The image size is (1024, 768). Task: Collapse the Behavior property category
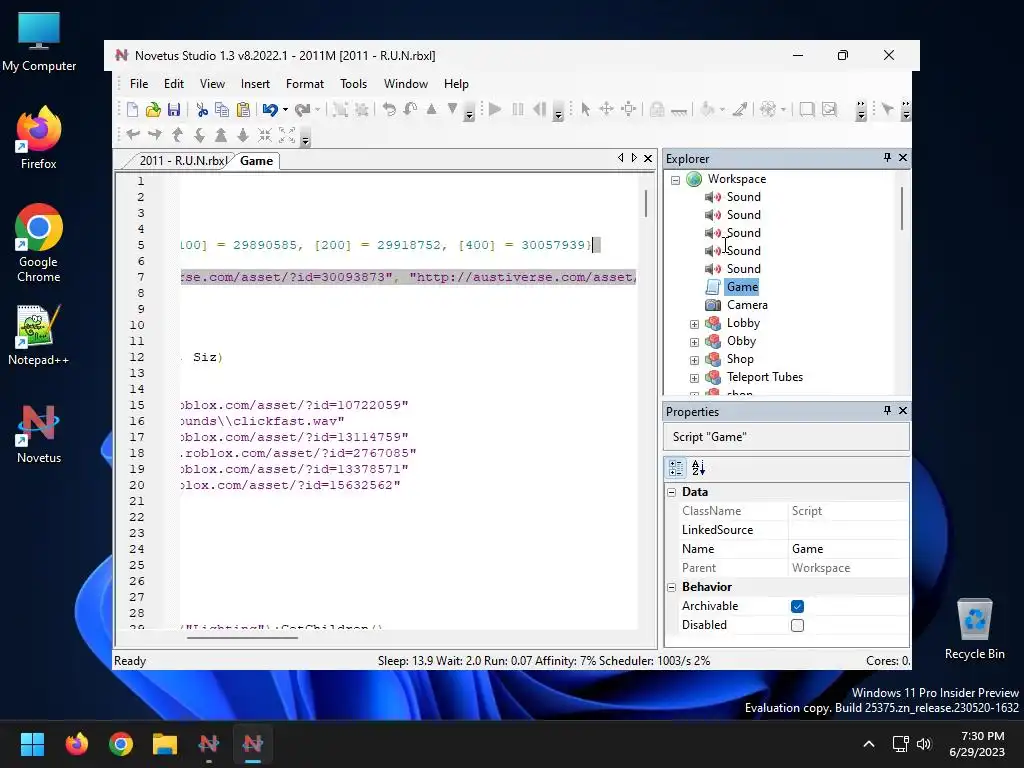(671, 587)
